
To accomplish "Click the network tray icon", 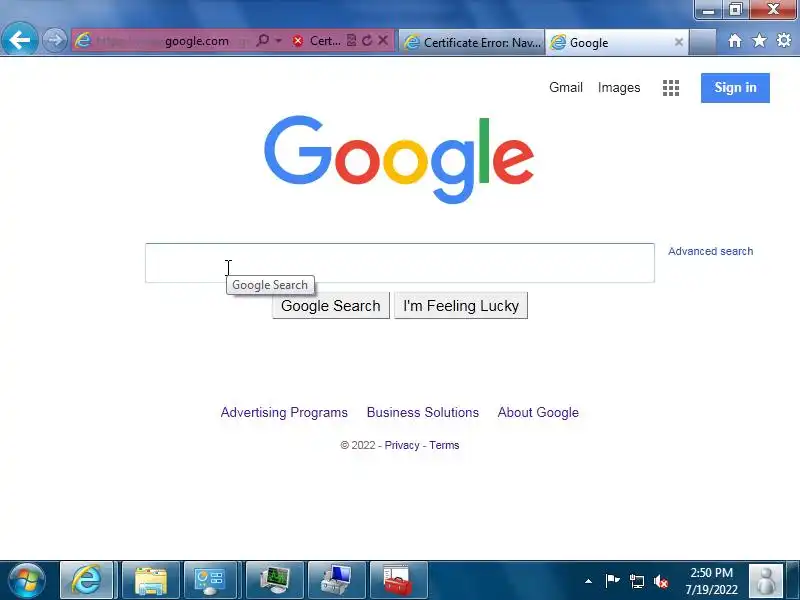I will coord(637,581).
